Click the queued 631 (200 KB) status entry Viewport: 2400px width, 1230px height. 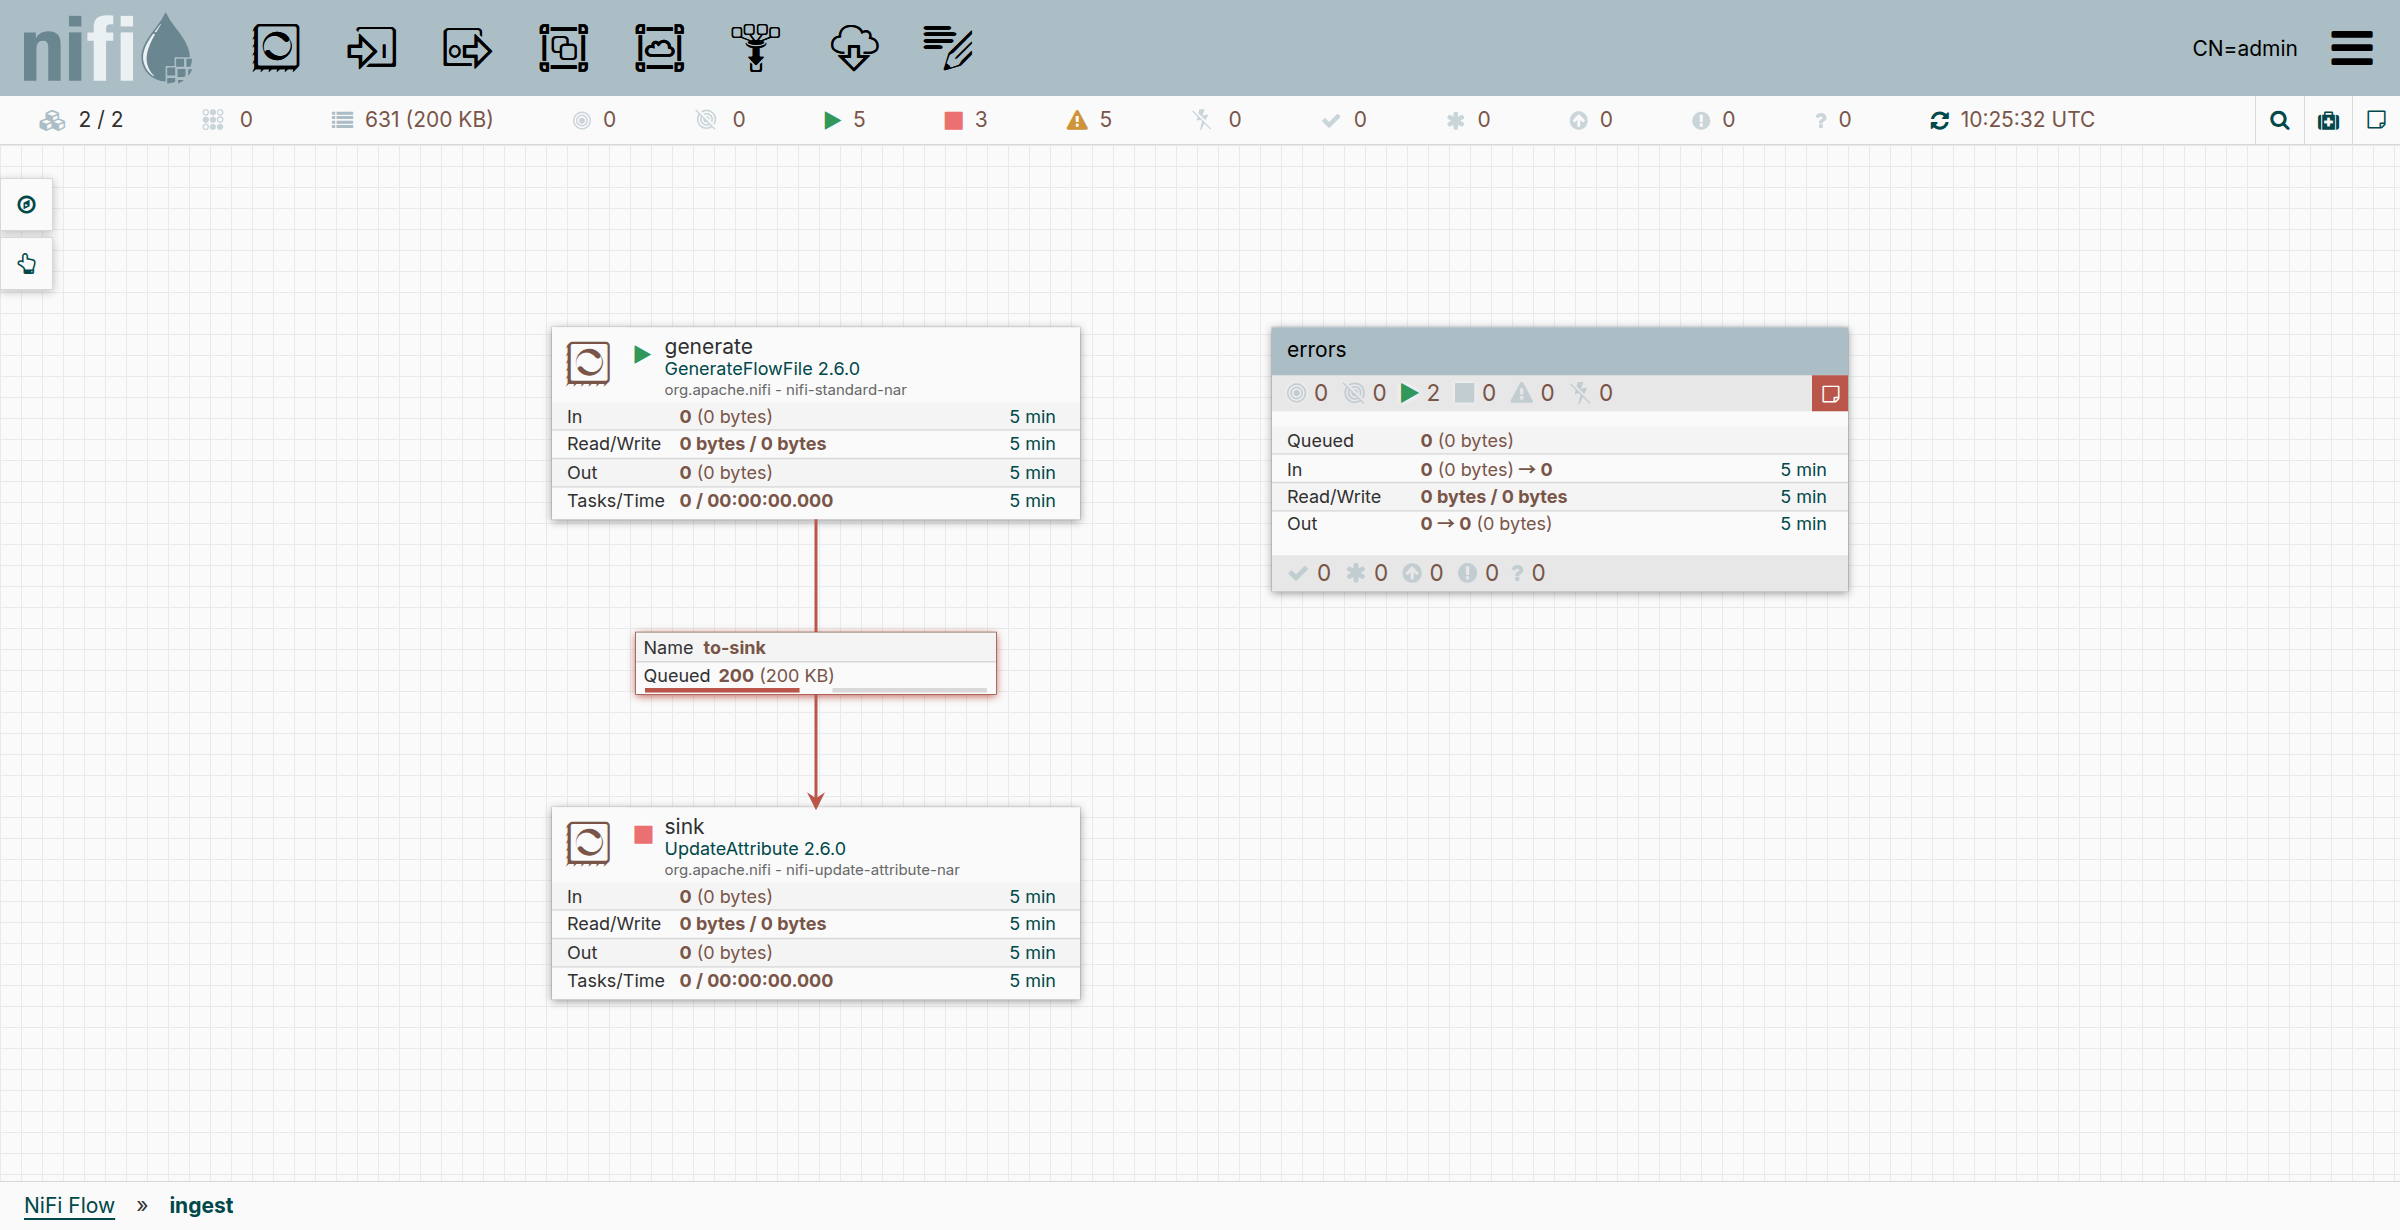tap(412, 120)
